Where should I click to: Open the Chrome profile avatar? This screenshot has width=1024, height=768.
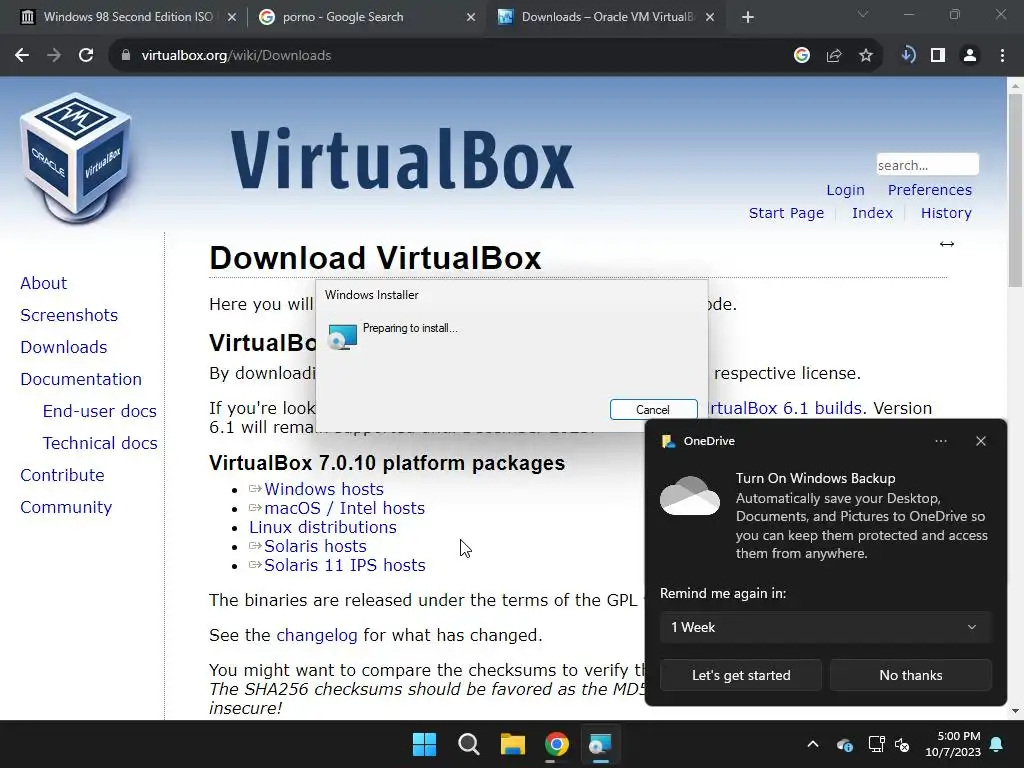[970, 56]
